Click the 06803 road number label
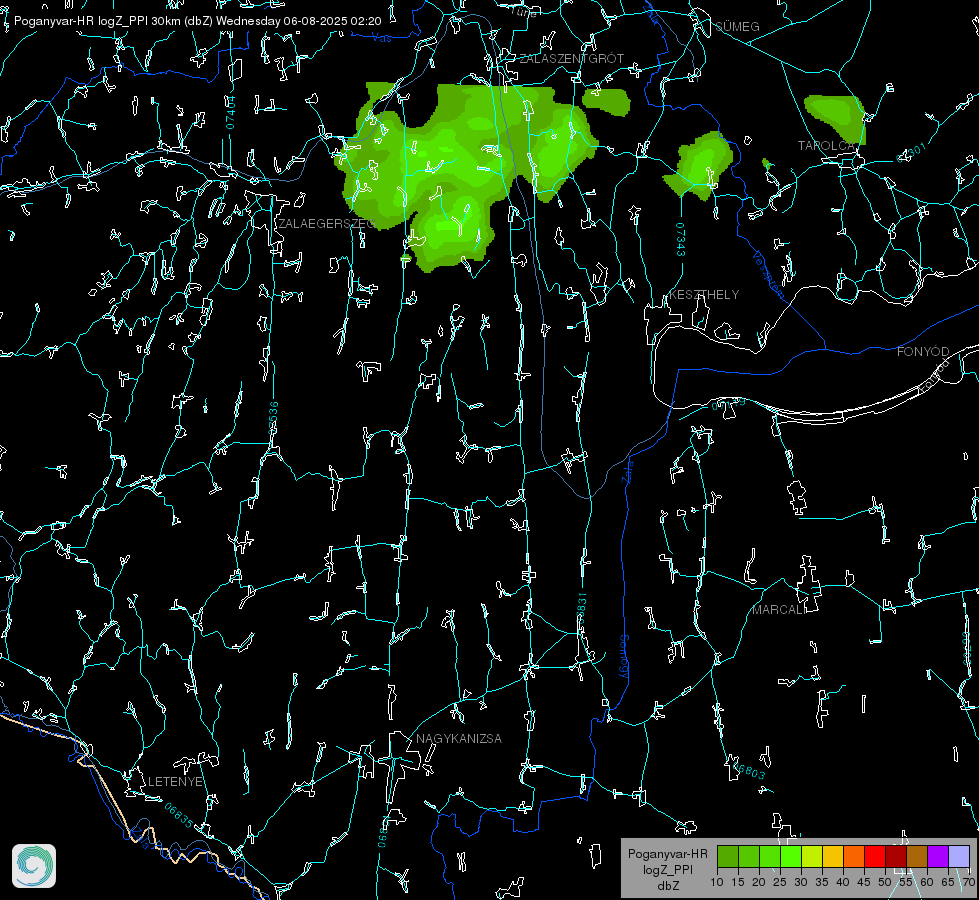The image size is (979, 900). tap(748, 769)
